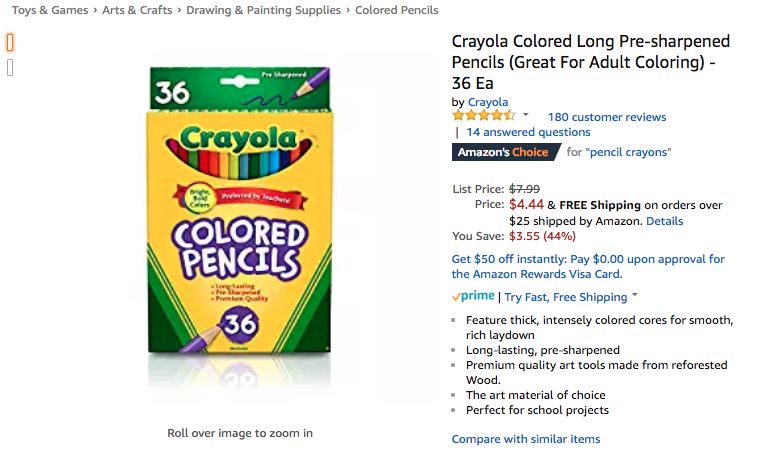
Task: Open the Colored Pencils breadcrumb
Action: [398, 10]
